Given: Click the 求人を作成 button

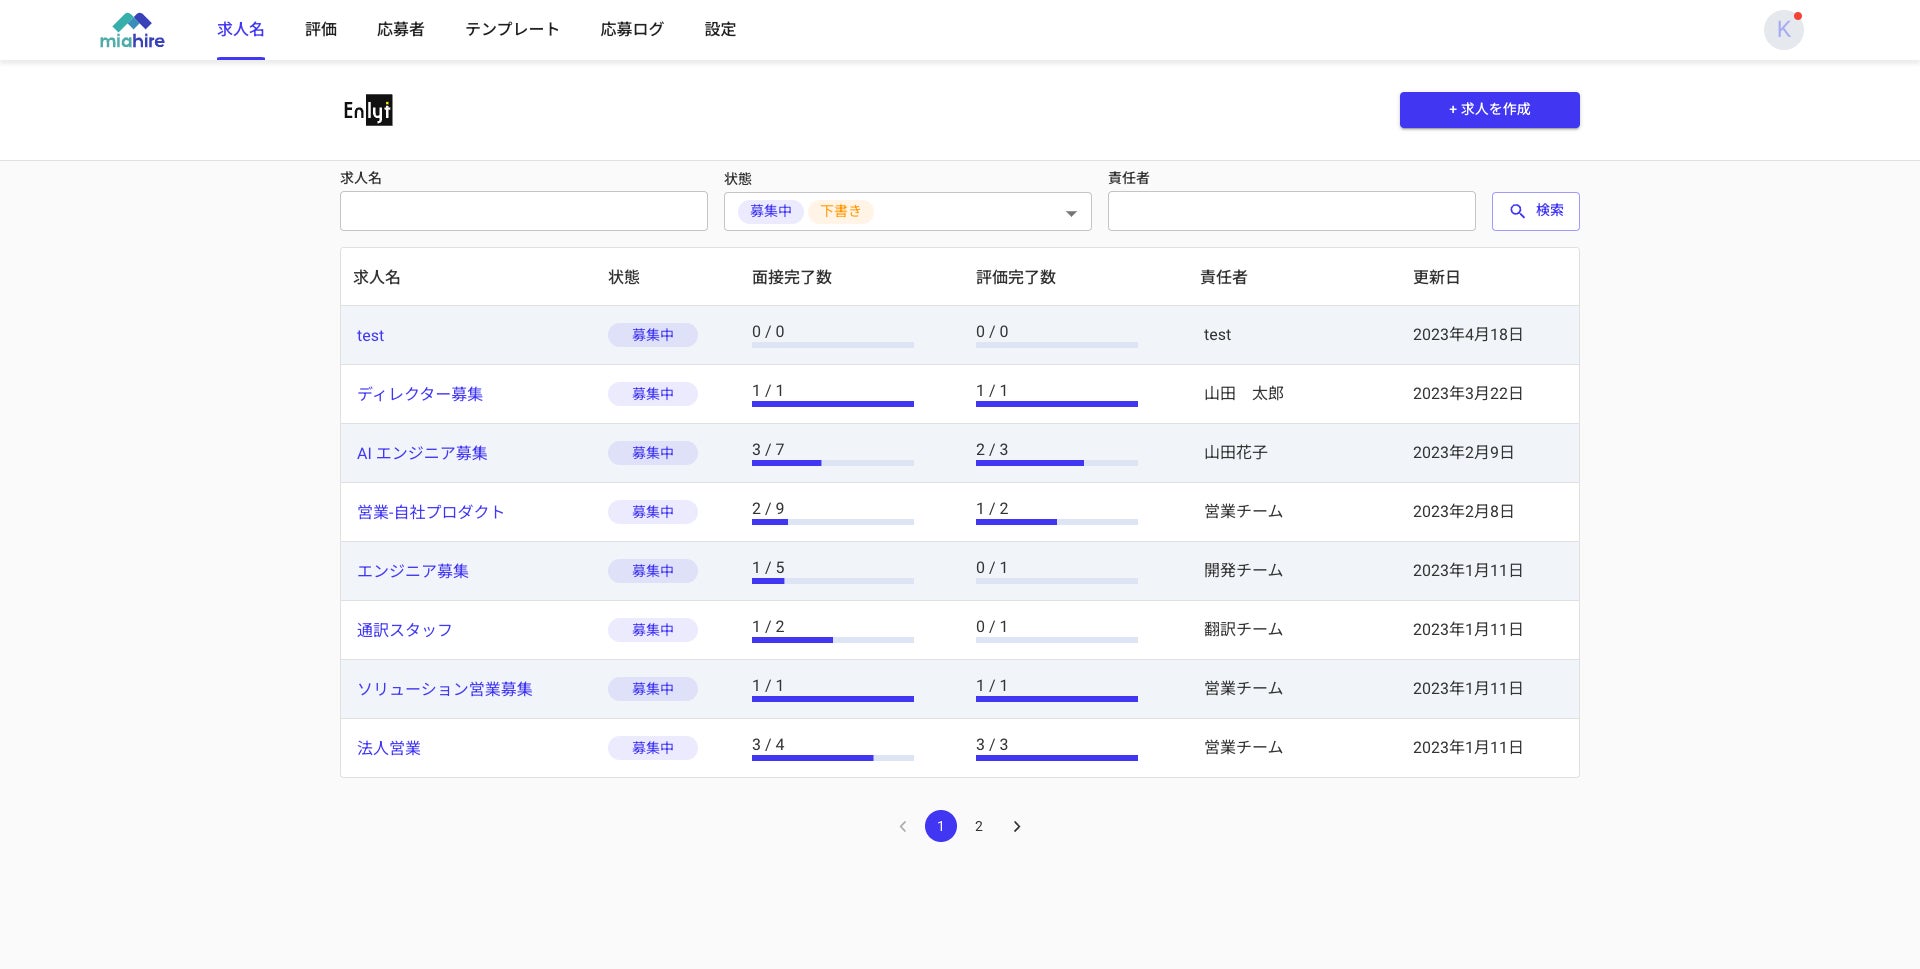Looking at the screenshot, I should coord(1490,110).
